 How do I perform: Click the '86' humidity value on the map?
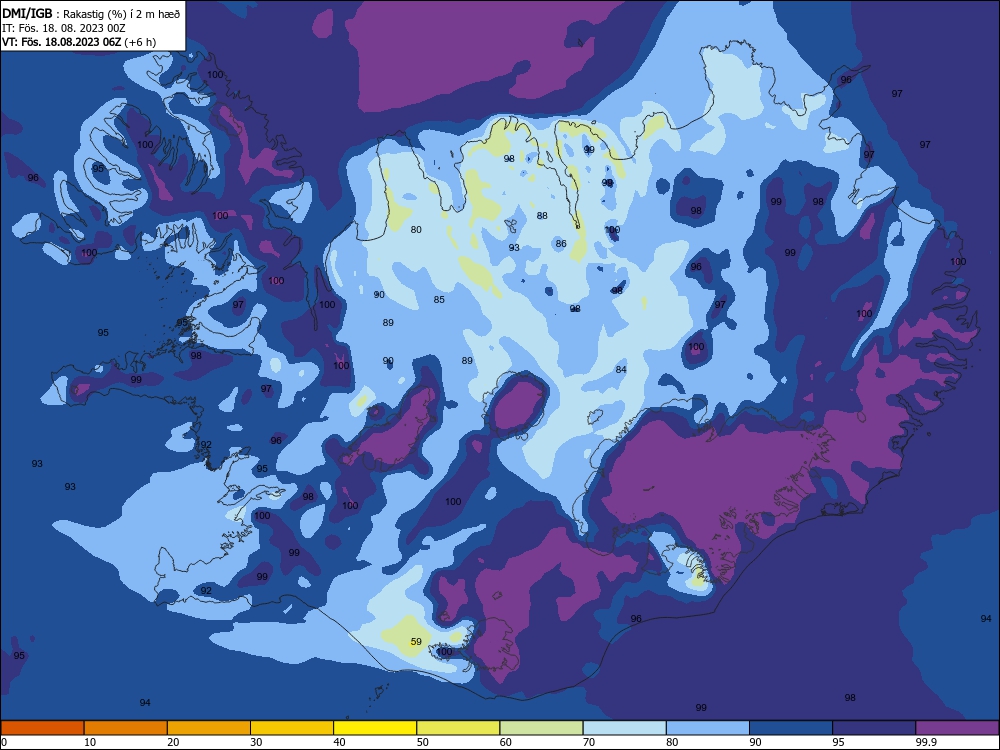click(x=561, y=244)
